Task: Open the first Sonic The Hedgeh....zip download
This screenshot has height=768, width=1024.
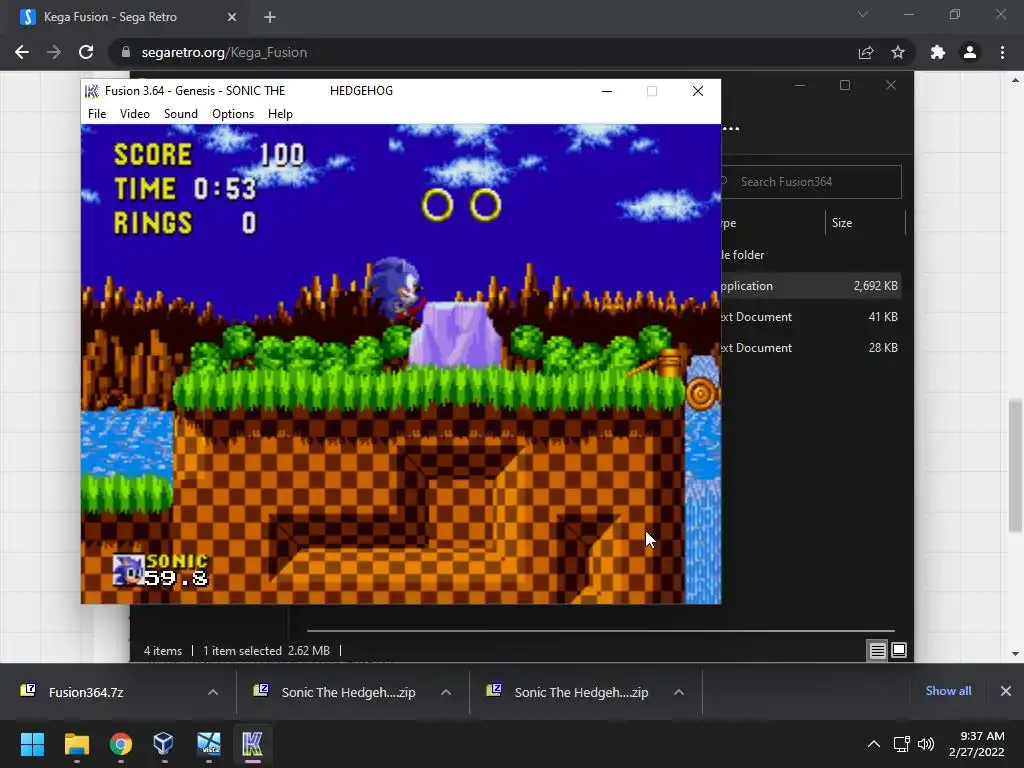Action: pyautogui.click(x=348, y=692)
